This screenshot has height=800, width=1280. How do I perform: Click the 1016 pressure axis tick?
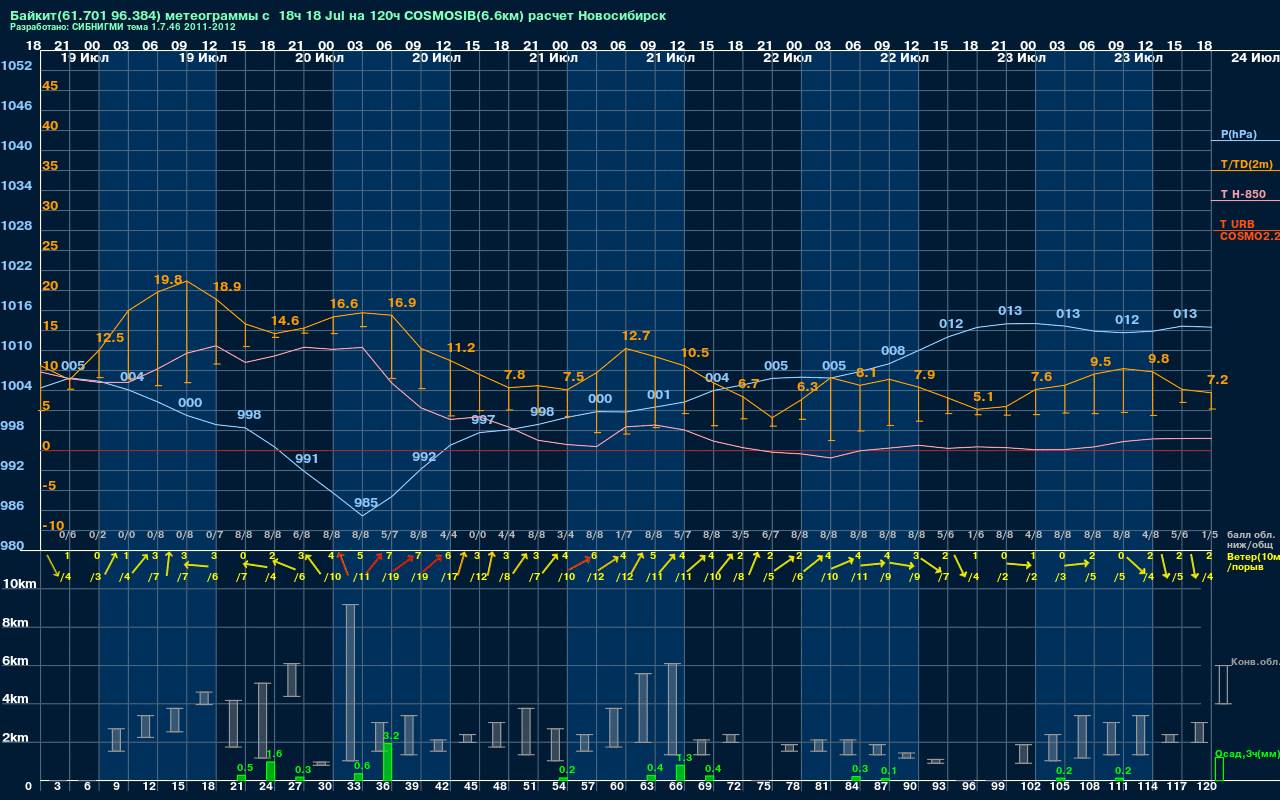click(x=17, y=305)
